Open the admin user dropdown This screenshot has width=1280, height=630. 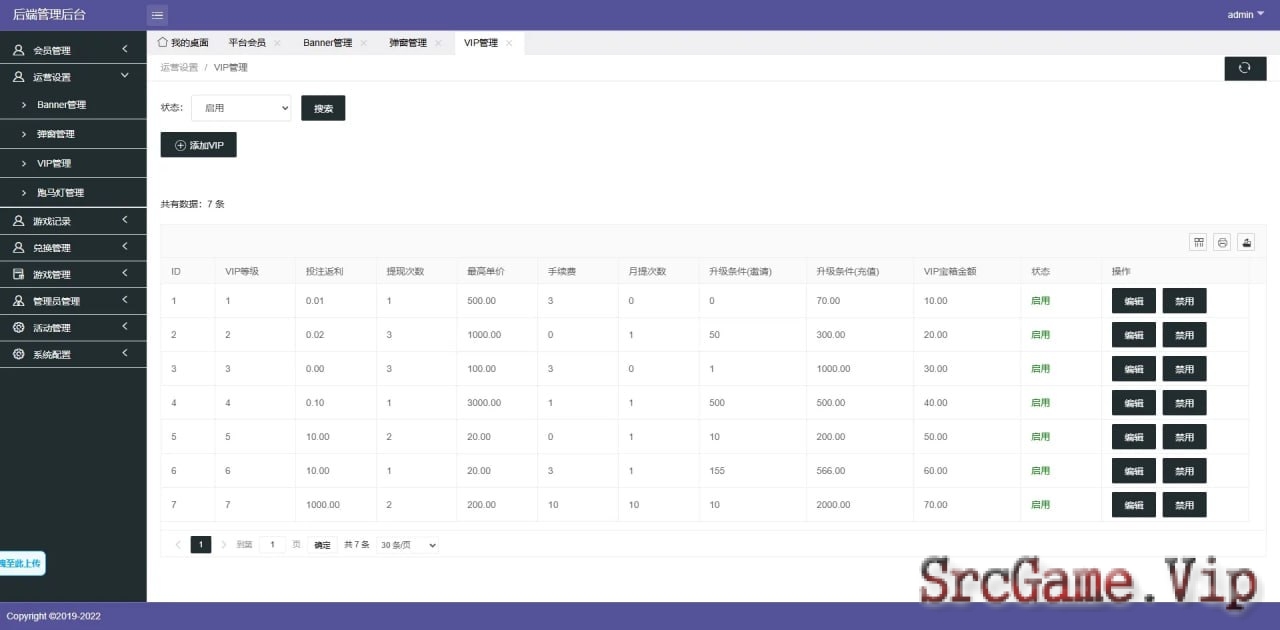pyautogui.click(x=1246, y=14)
